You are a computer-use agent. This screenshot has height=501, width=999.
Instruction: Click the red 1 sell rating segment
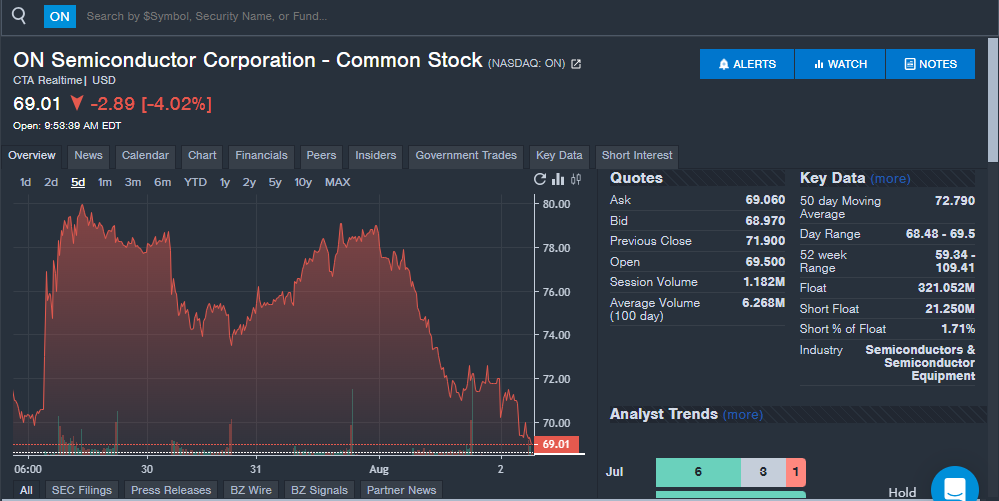point(796,472)
